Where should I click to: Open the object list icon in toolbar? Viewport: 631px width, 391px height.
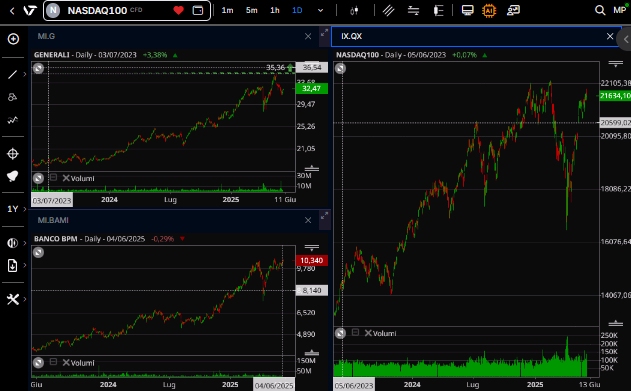click(438, 11)
